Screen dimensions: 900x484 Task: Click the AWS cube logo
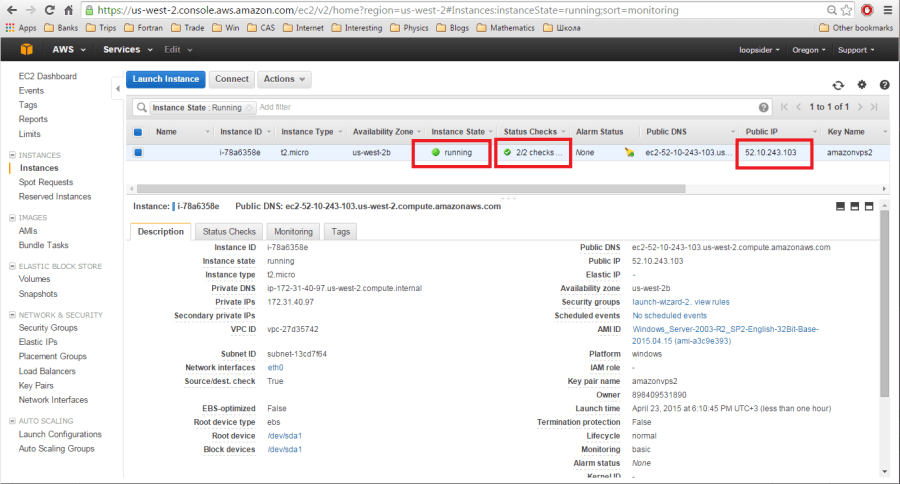pyautogui.click(x=26, y=49)
